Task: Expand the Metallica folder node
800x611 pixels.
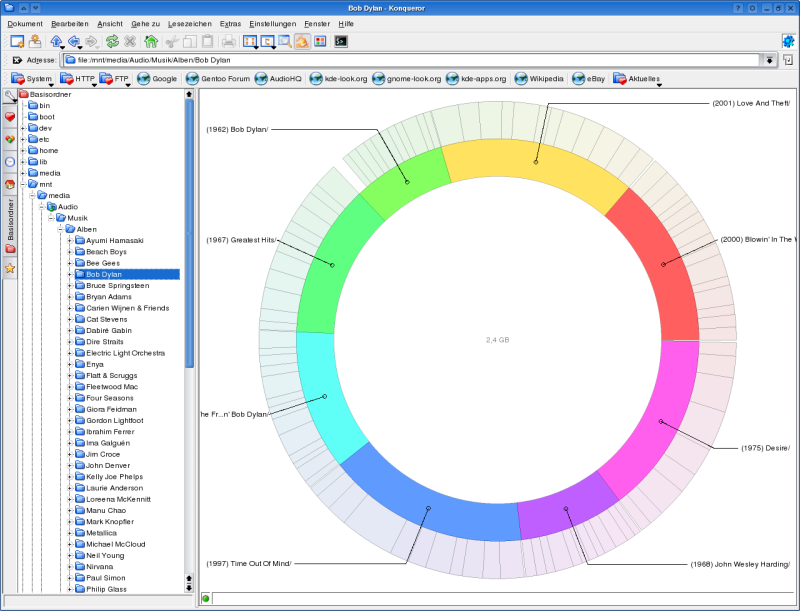Action: pyautogui.click(x=70, y=532)
